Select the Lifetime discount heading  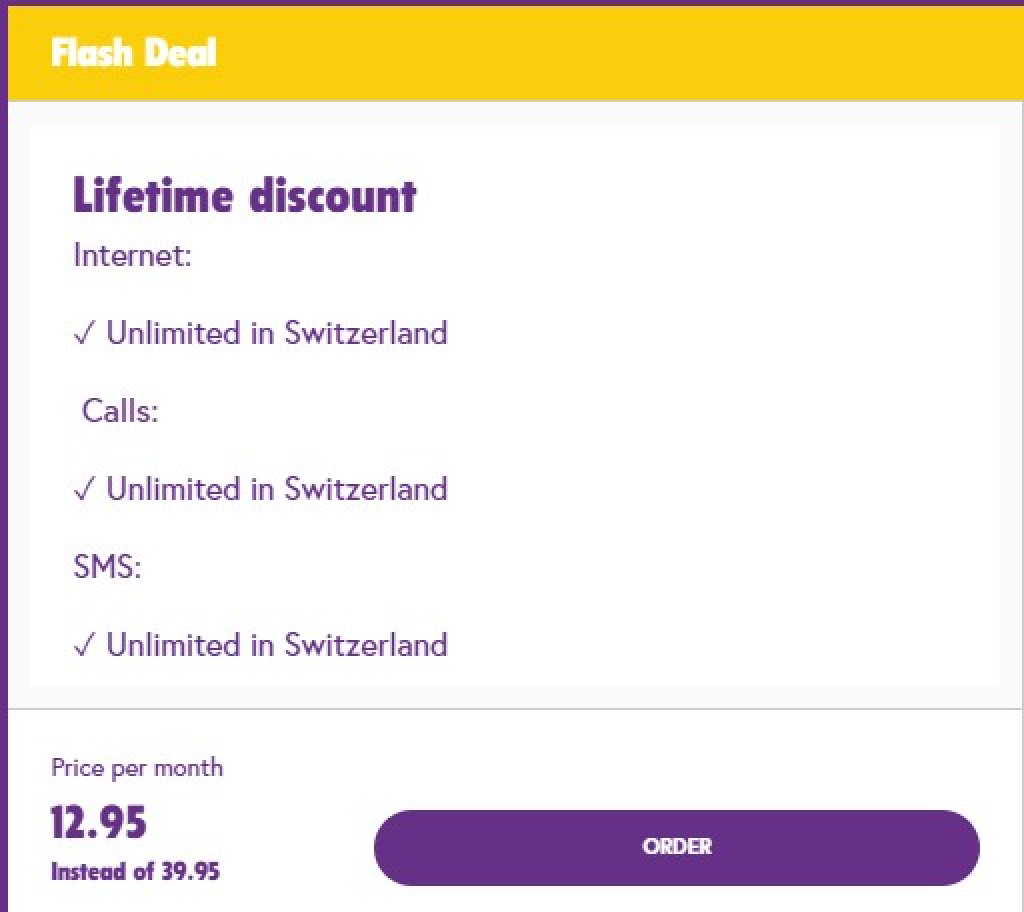(x=244, y=195)
